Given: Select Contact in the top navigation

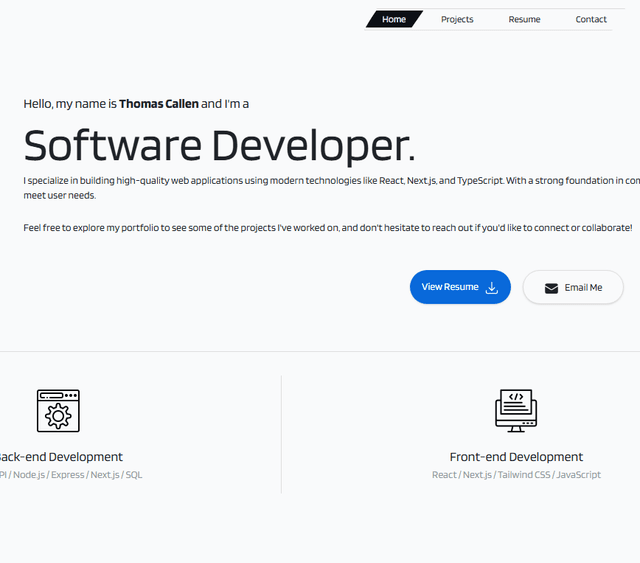Looking at the screenshot, I should (x=591, y=19).
